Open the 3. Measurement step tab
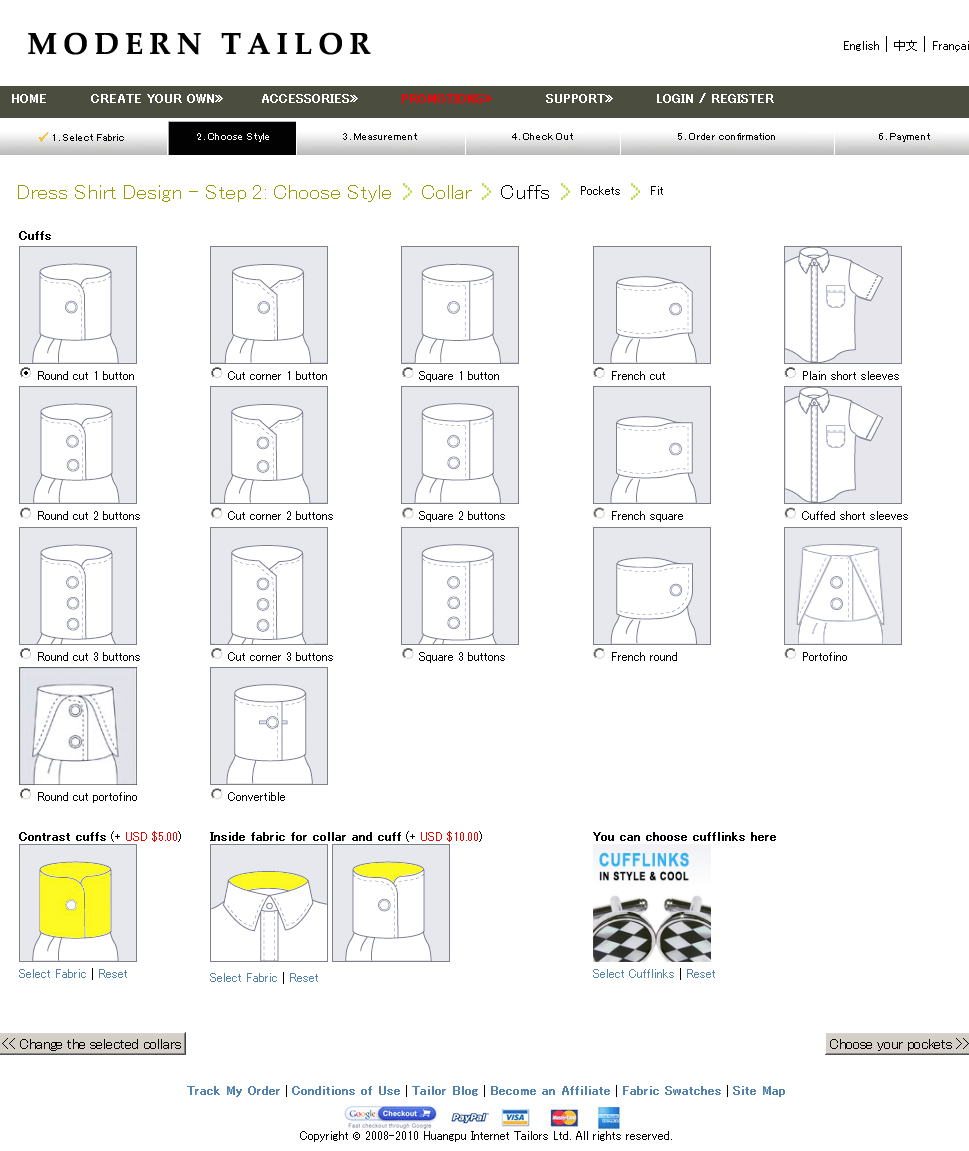 (x=380, y=137)
